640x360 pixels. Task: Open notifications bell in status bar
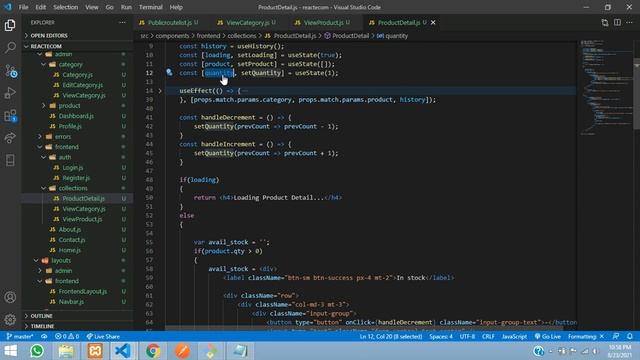pyautogui.click(x=630, y=336)
